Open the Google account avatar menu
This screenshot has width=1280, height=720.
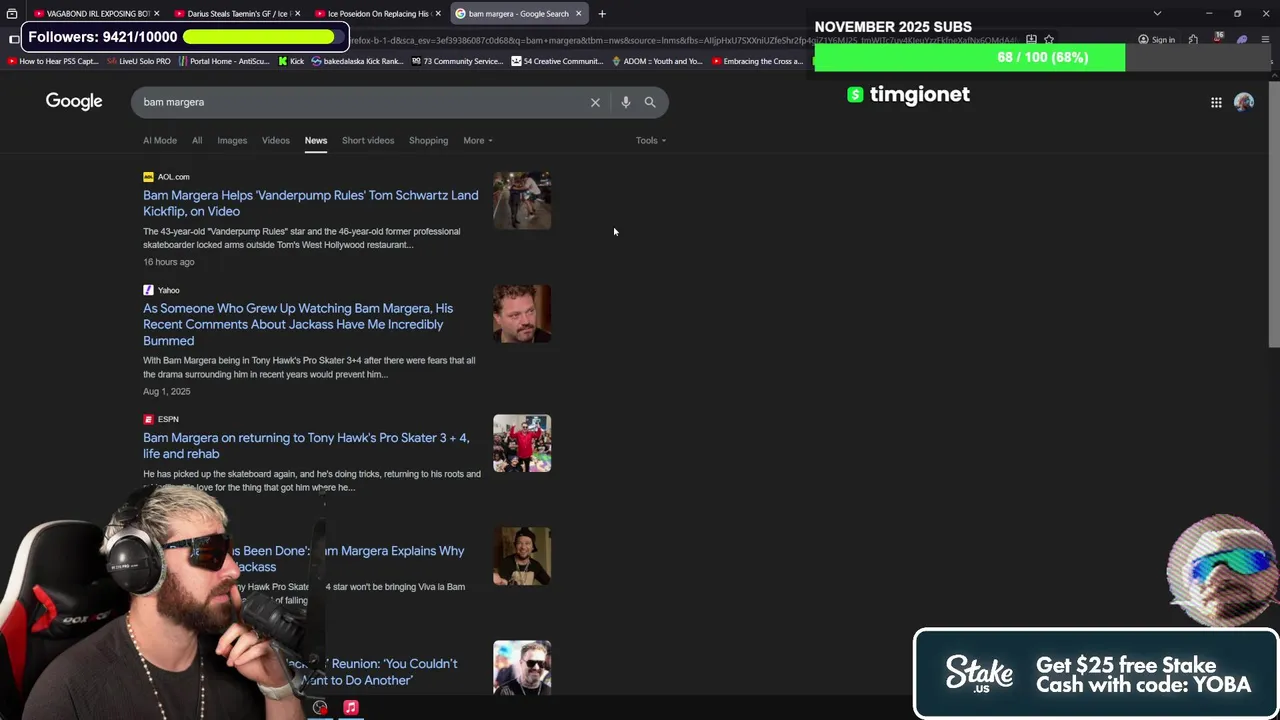coord(1244,102)
